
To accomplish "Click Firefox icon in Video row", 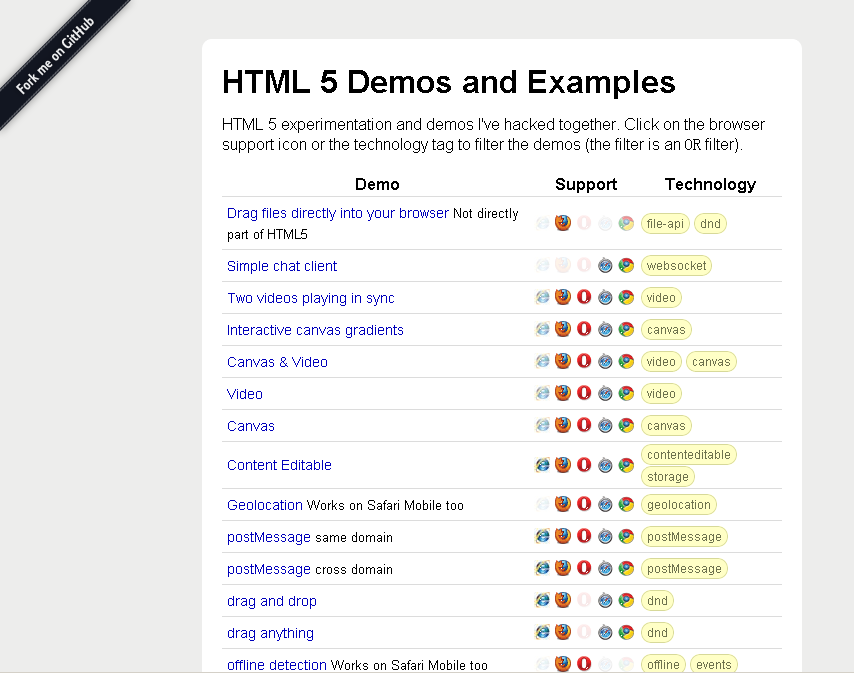I will tap(563, 393).
